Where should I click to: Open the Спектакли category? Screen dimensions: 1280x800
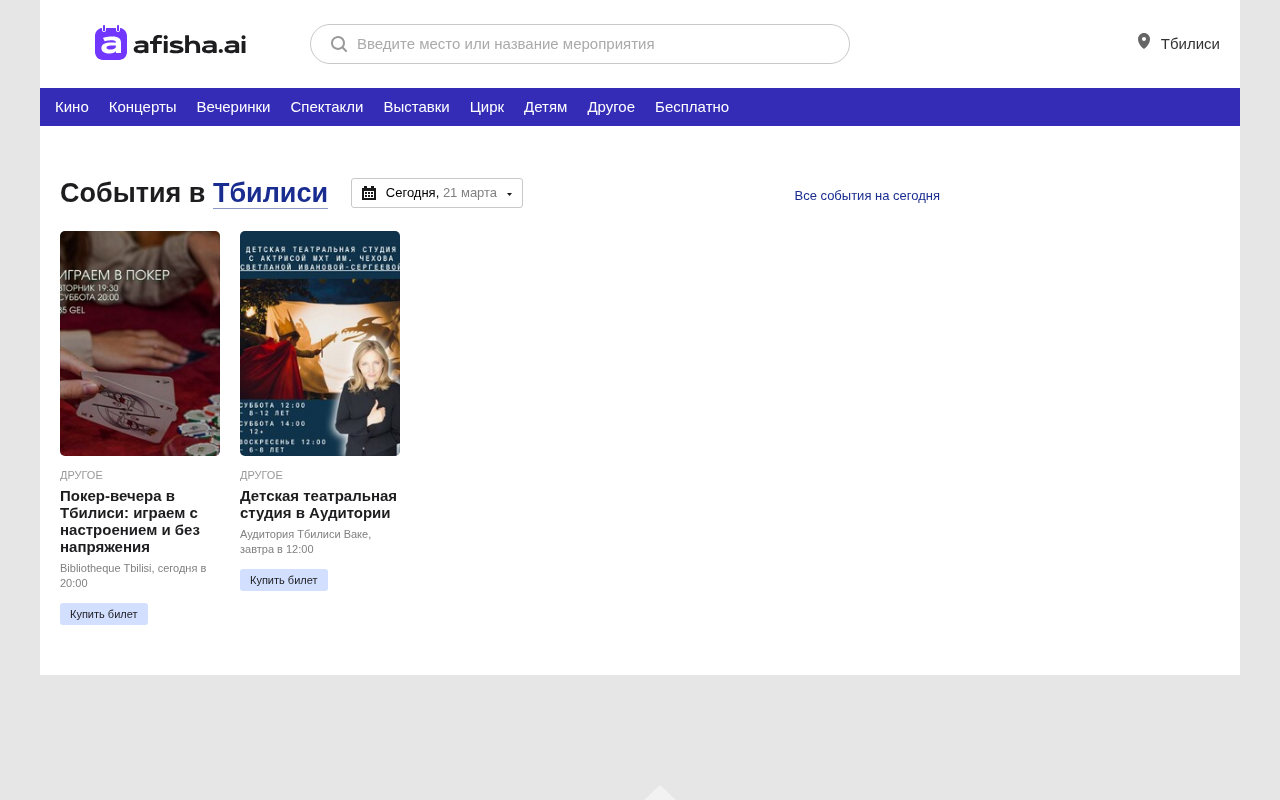click(327, 107)
